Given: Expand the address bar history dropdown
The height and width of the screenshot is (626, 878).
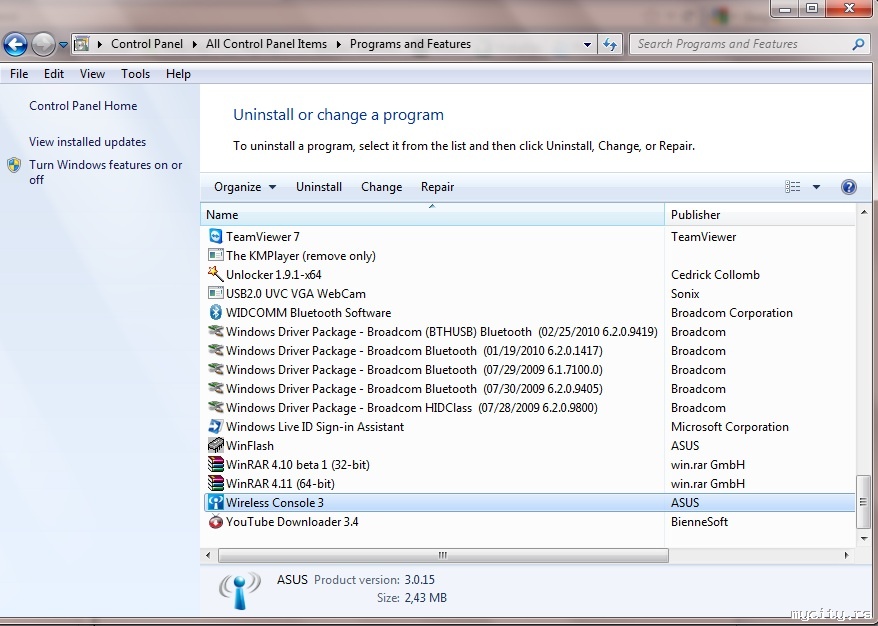Looking at the screenshot, I should click(587, 44).
